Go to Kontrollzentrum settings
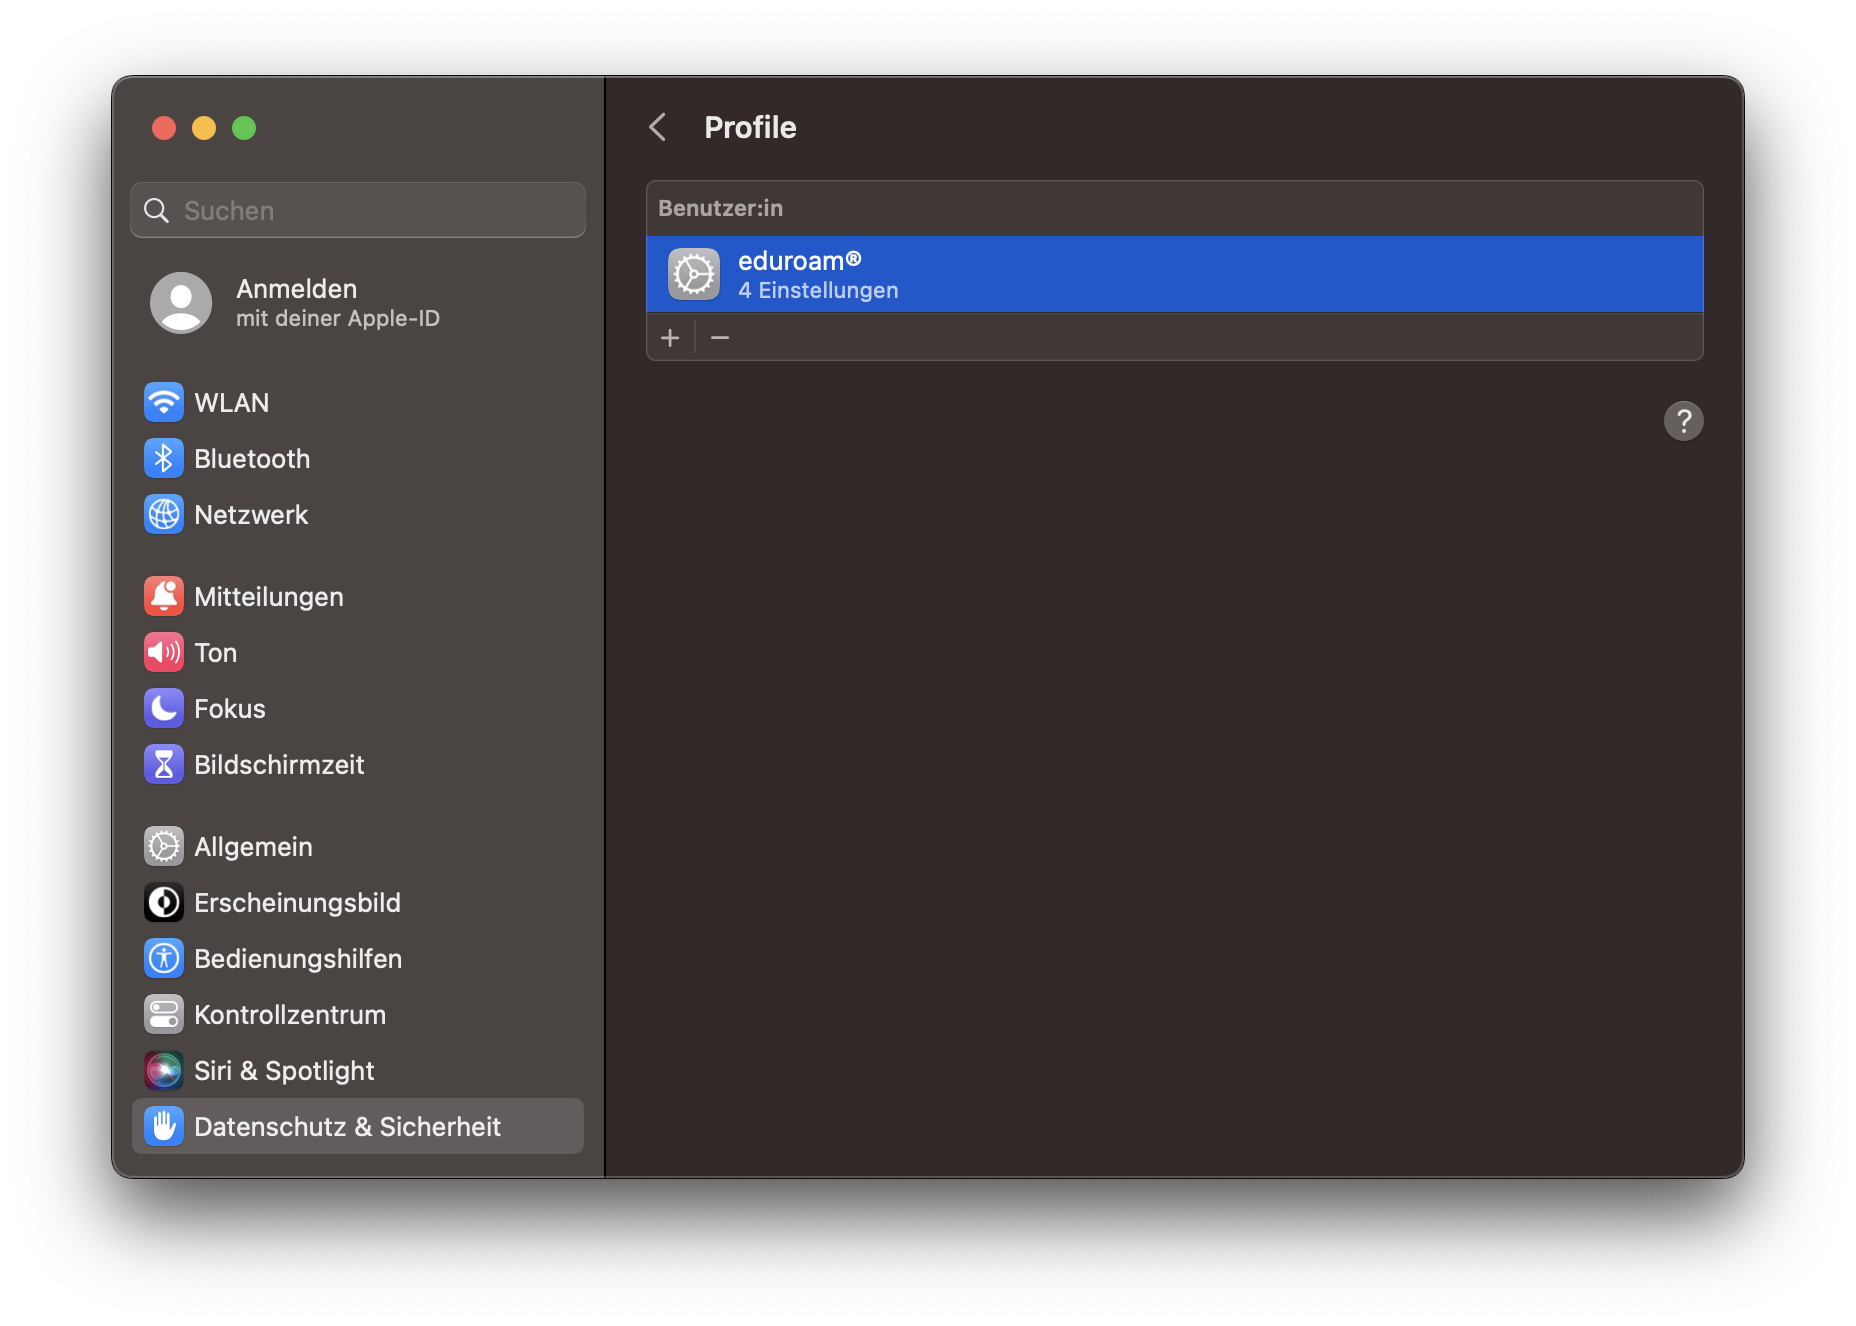 [x=289, y=1015]
